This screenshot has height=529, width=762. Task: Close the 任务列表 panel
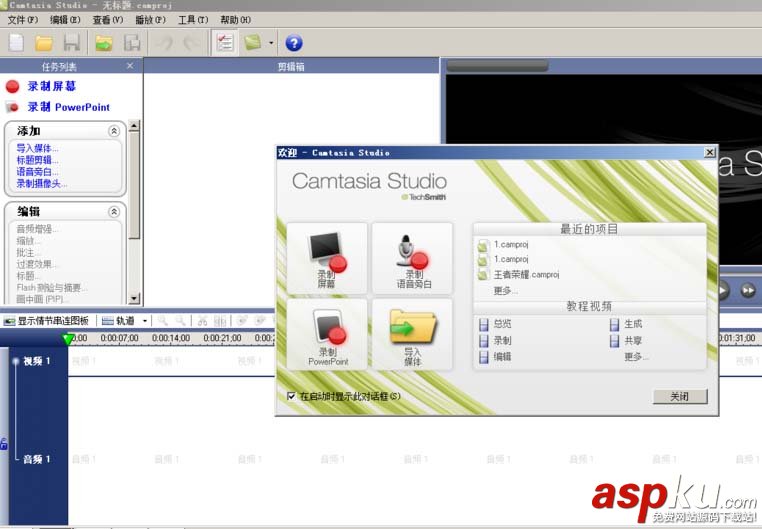pos(130,66)
